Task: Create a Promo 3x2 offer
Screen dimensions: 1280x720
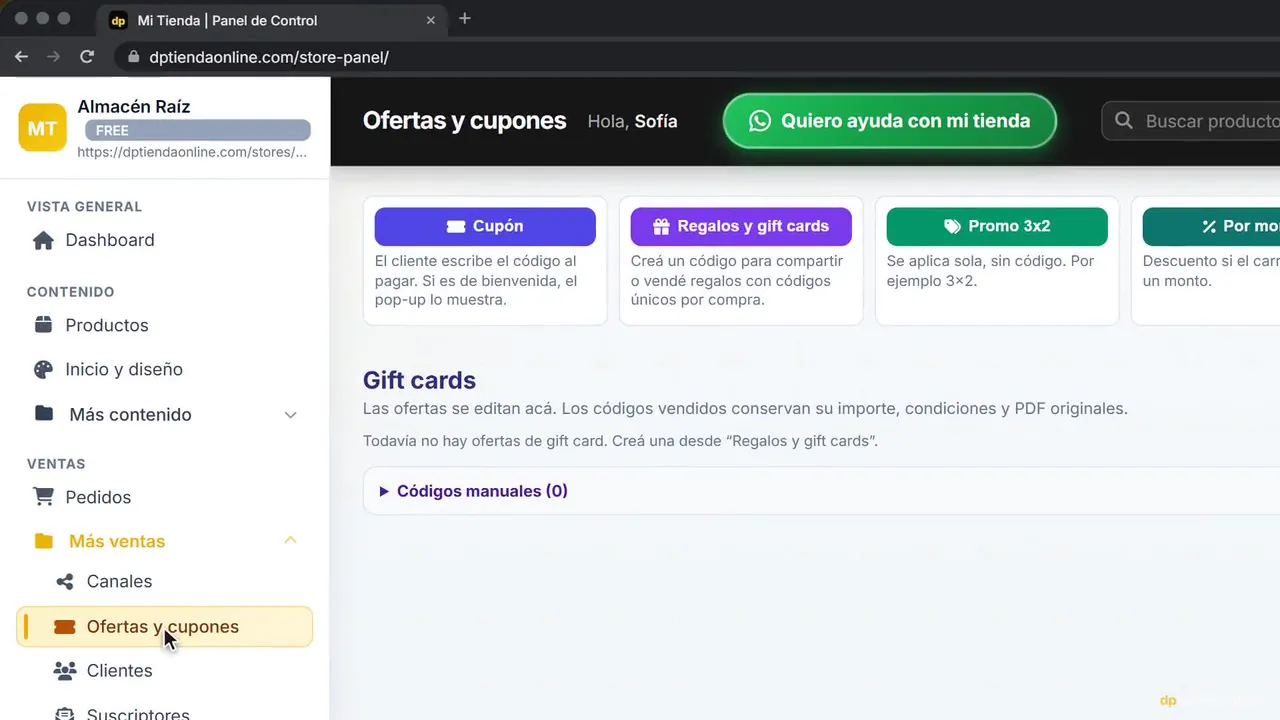Action: pyautogui.click(x=997, y=226)
